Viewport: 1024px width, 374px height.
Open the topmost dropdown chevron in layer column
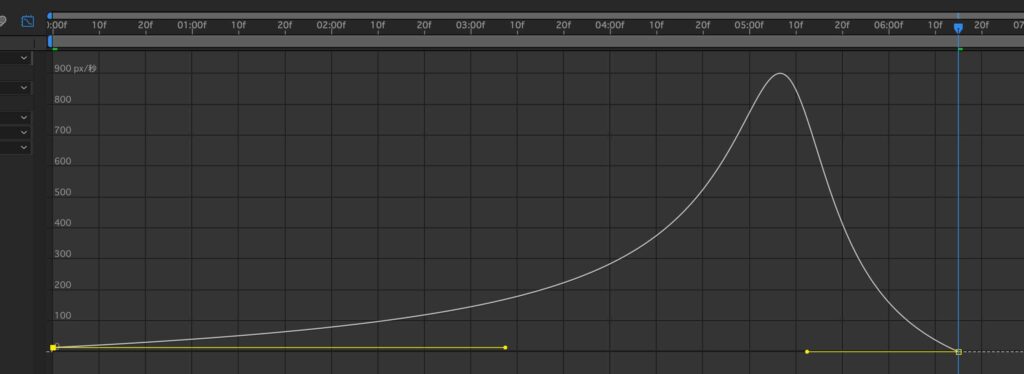point(24,58)
